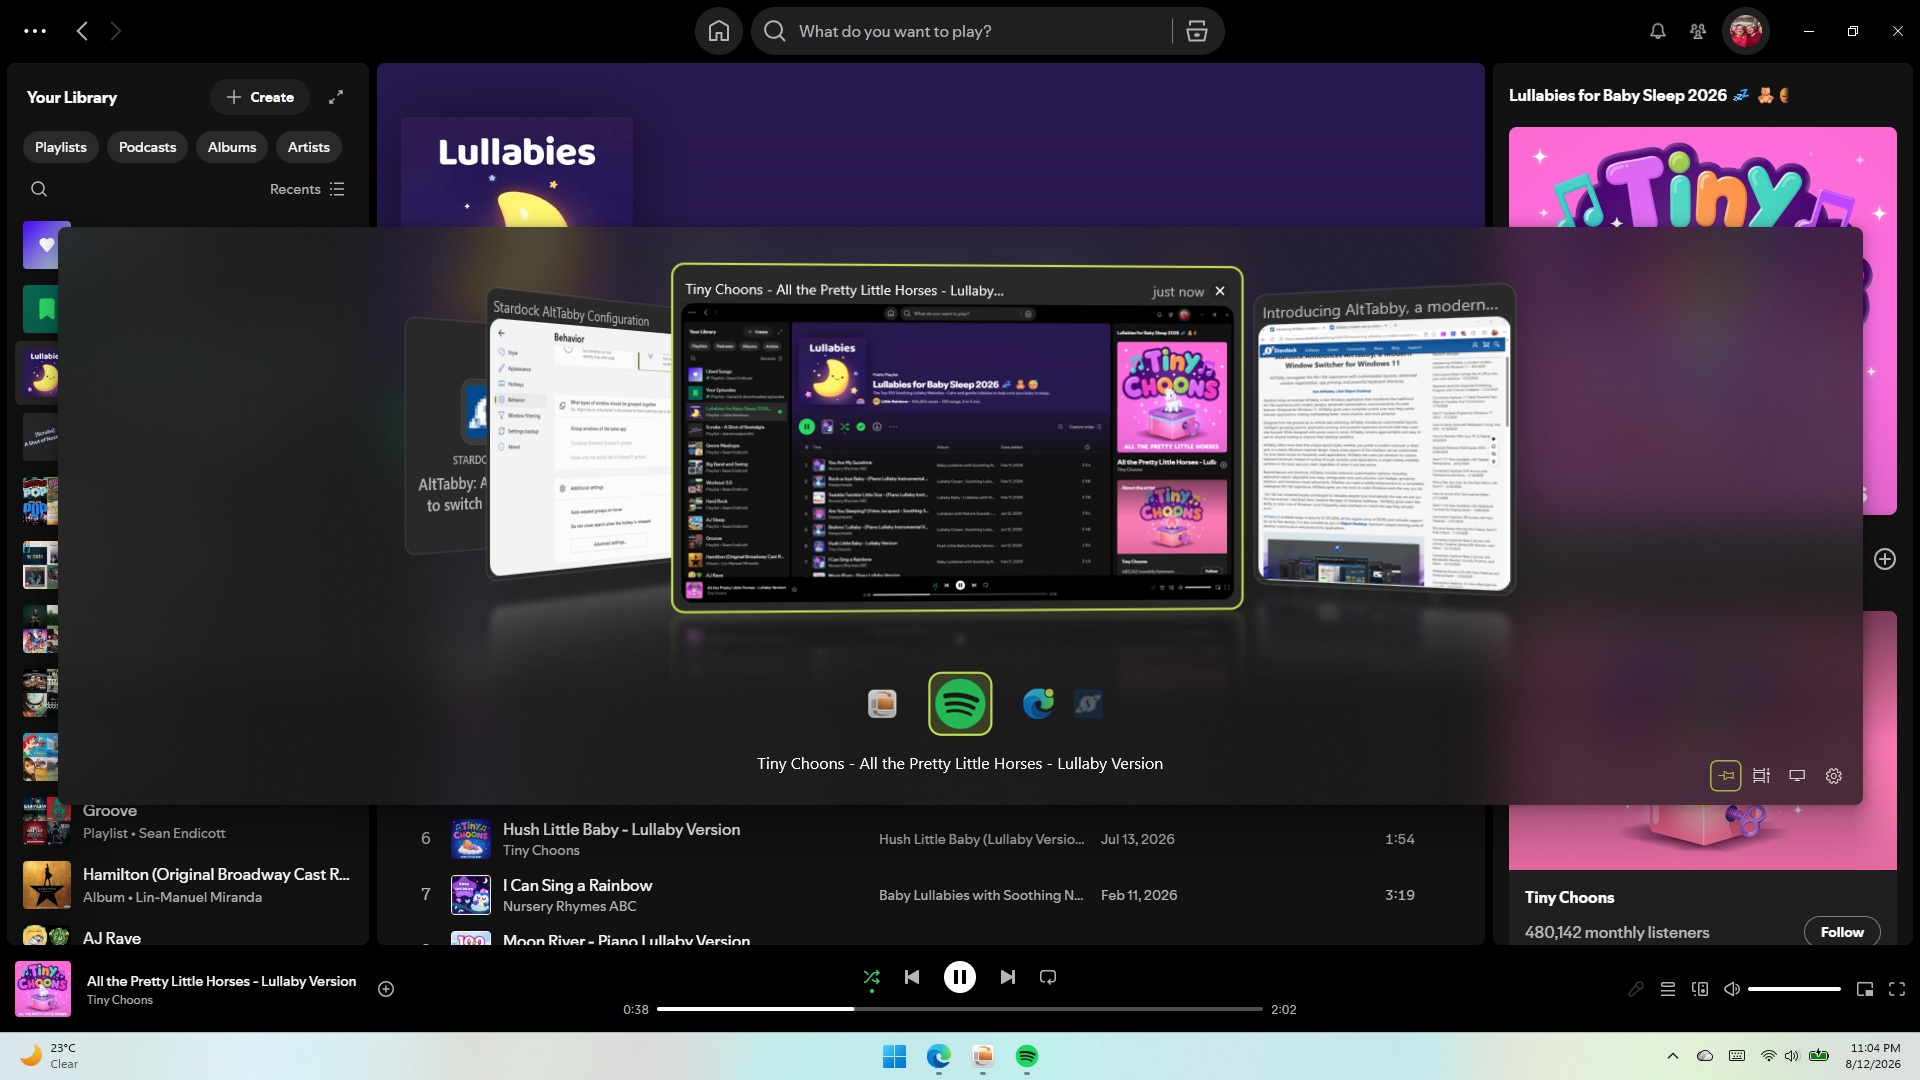
Task: Open the Spotify Home page
Action: click(x=718, y=31)
